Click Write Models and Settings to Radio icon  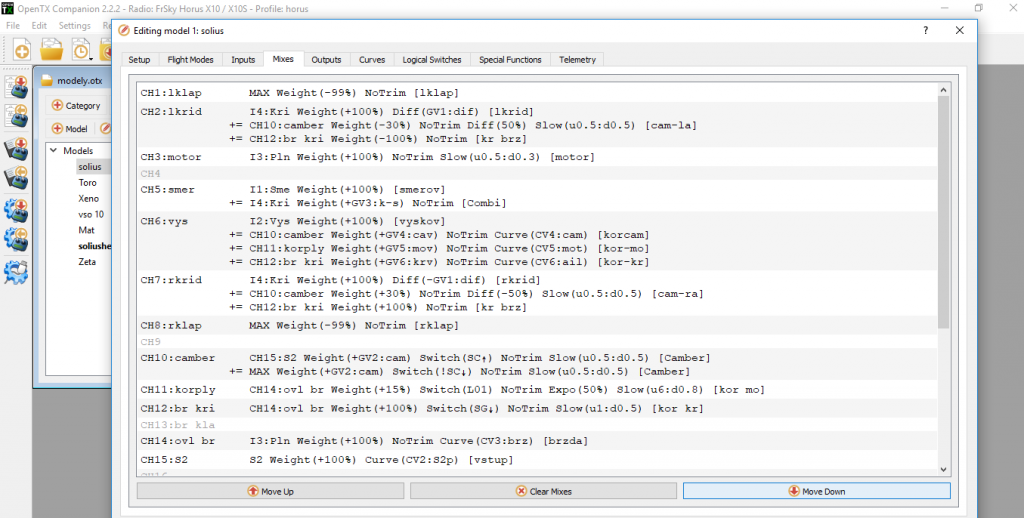16,87
